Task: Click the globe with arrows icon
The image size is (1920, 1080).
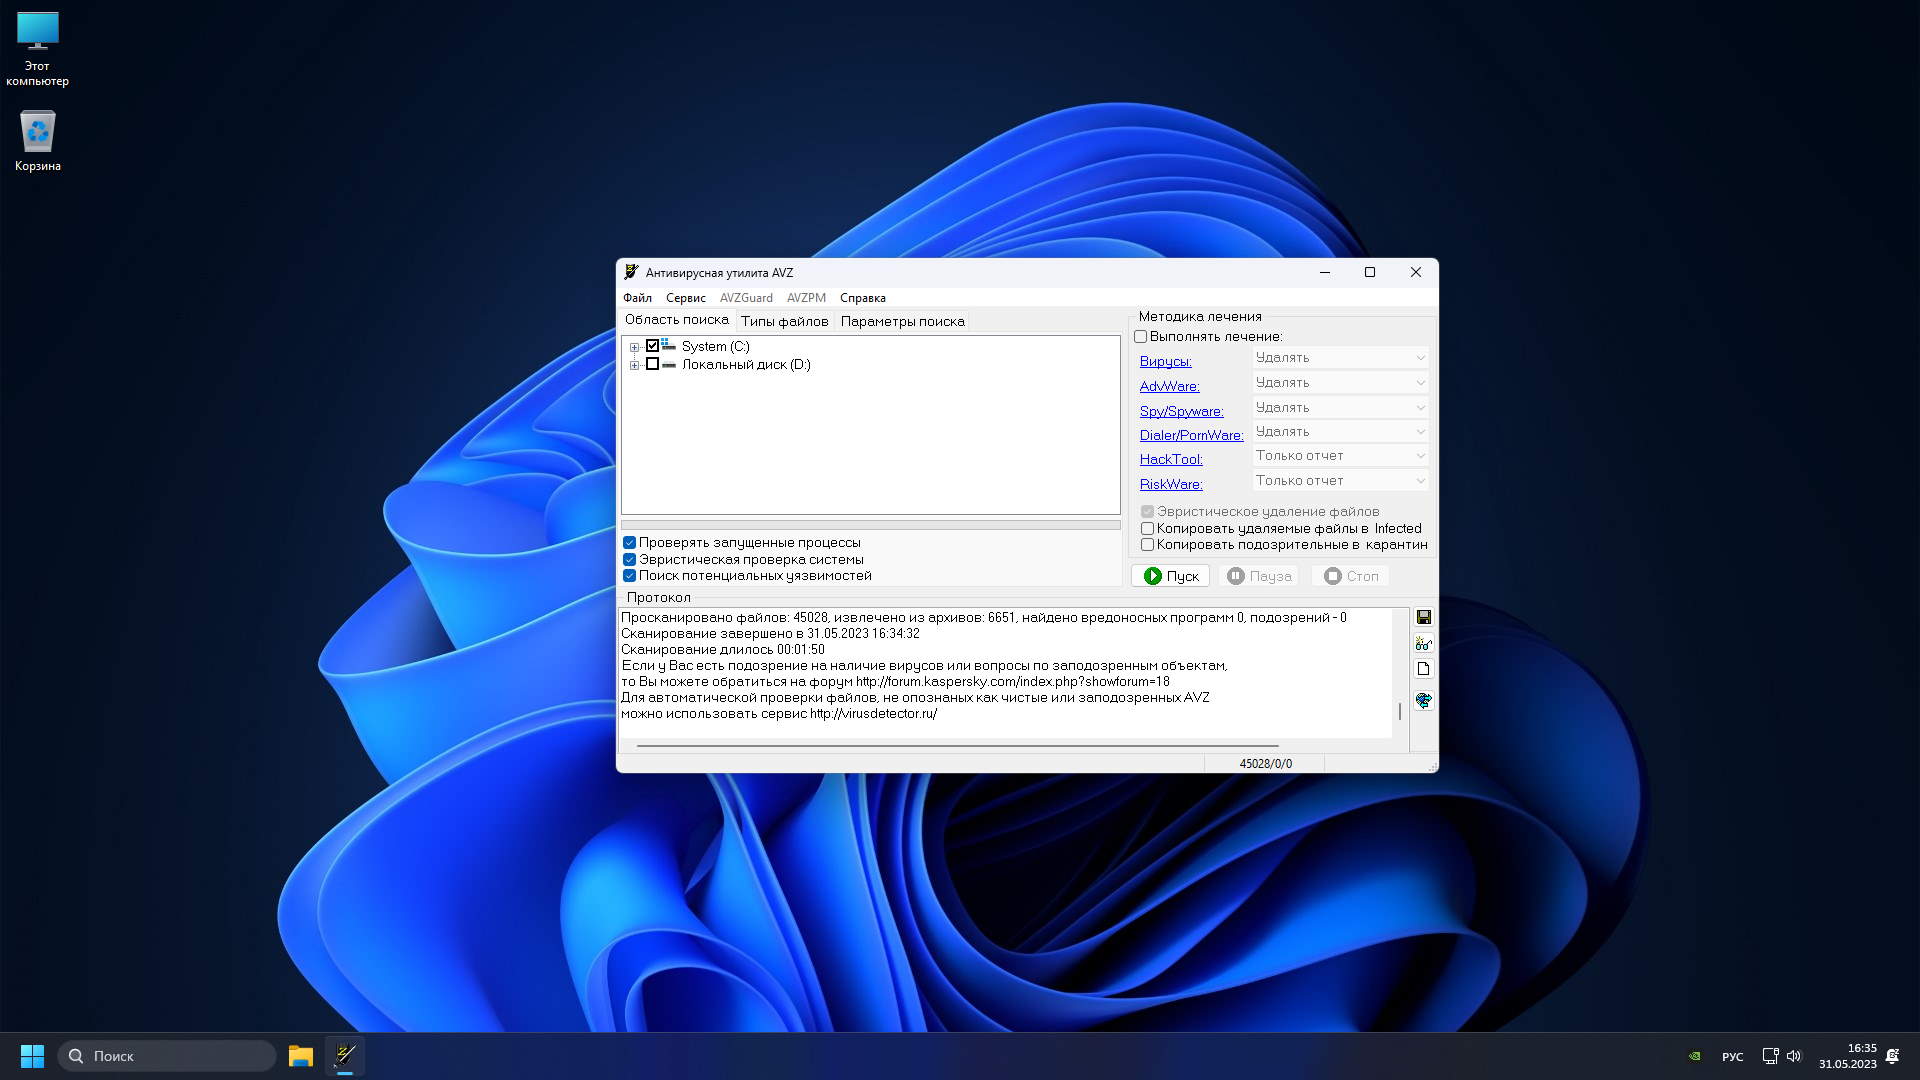Action: (1423, 700)
